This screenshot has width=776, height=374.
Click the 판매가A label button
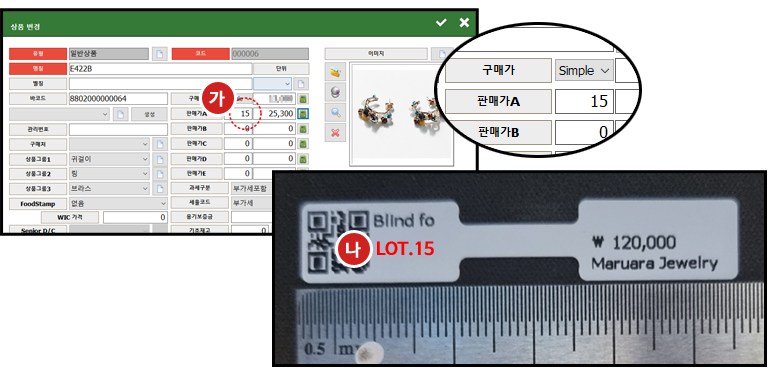click(x=196, y=114)
